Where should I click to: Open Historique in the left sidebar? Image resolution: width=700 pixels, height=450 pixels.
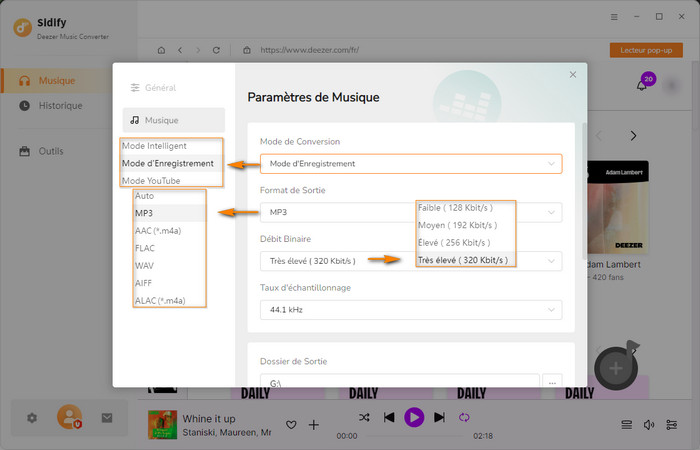[60, 106]
